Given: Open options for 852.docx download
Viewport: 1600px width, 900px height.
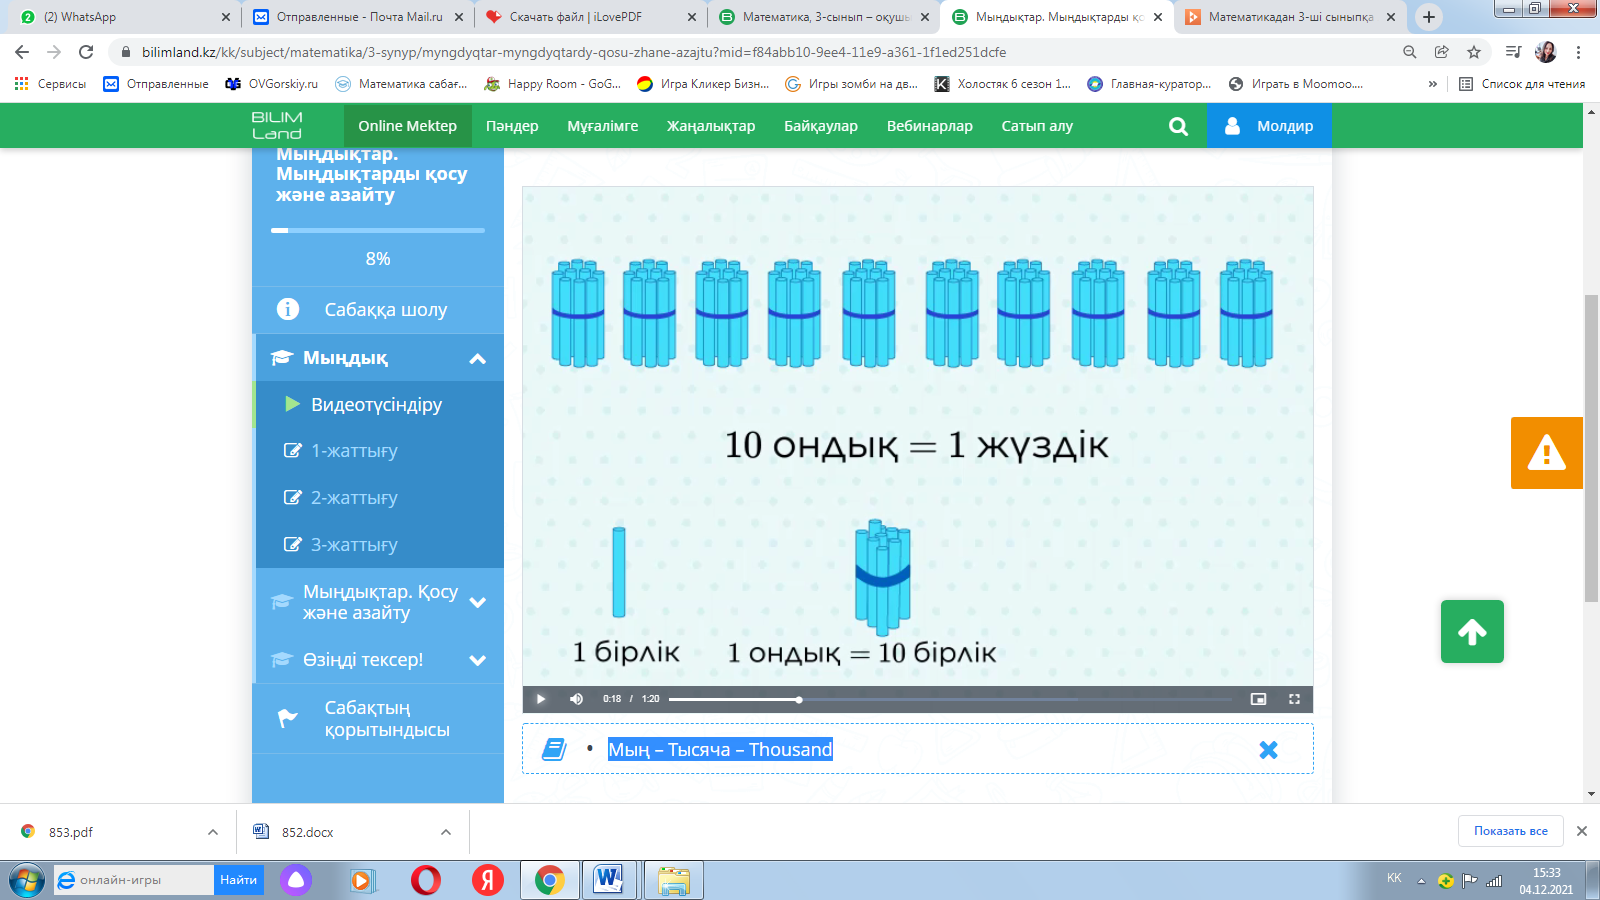Looking at the screenshot, I should tap(446, 832).
